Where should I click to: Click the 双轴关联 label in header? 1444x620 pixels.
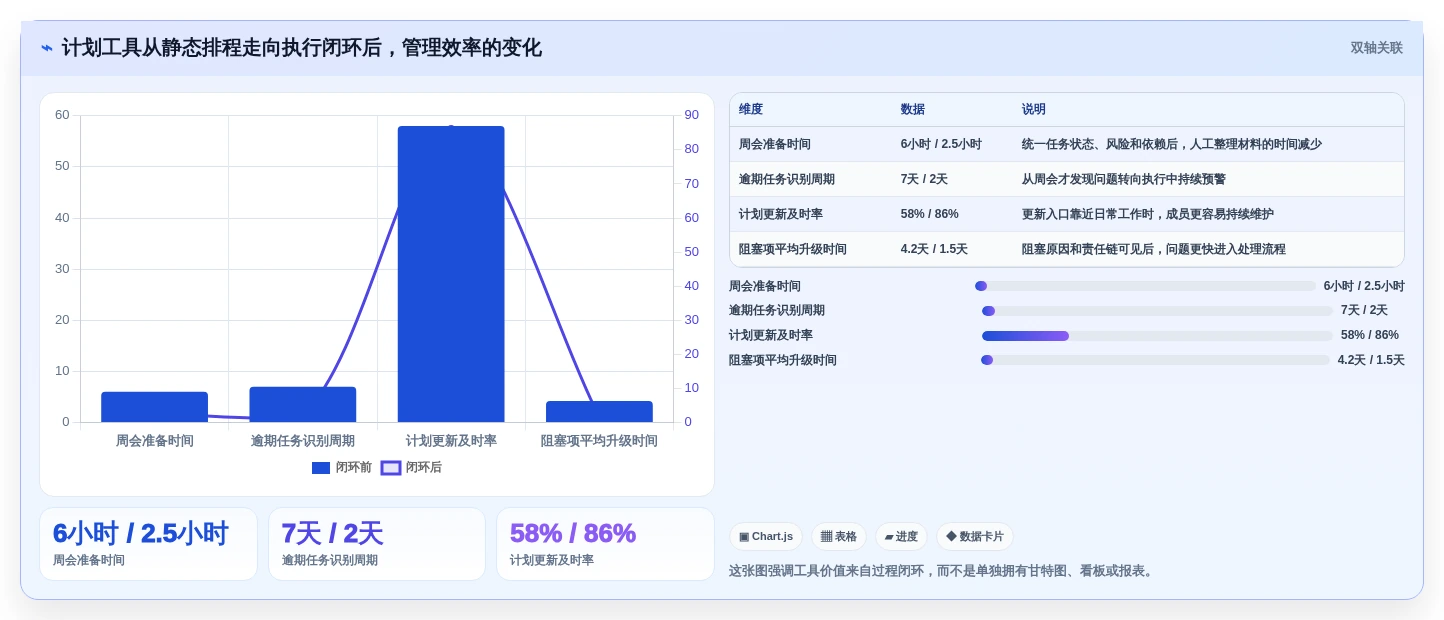point(1376,48)
